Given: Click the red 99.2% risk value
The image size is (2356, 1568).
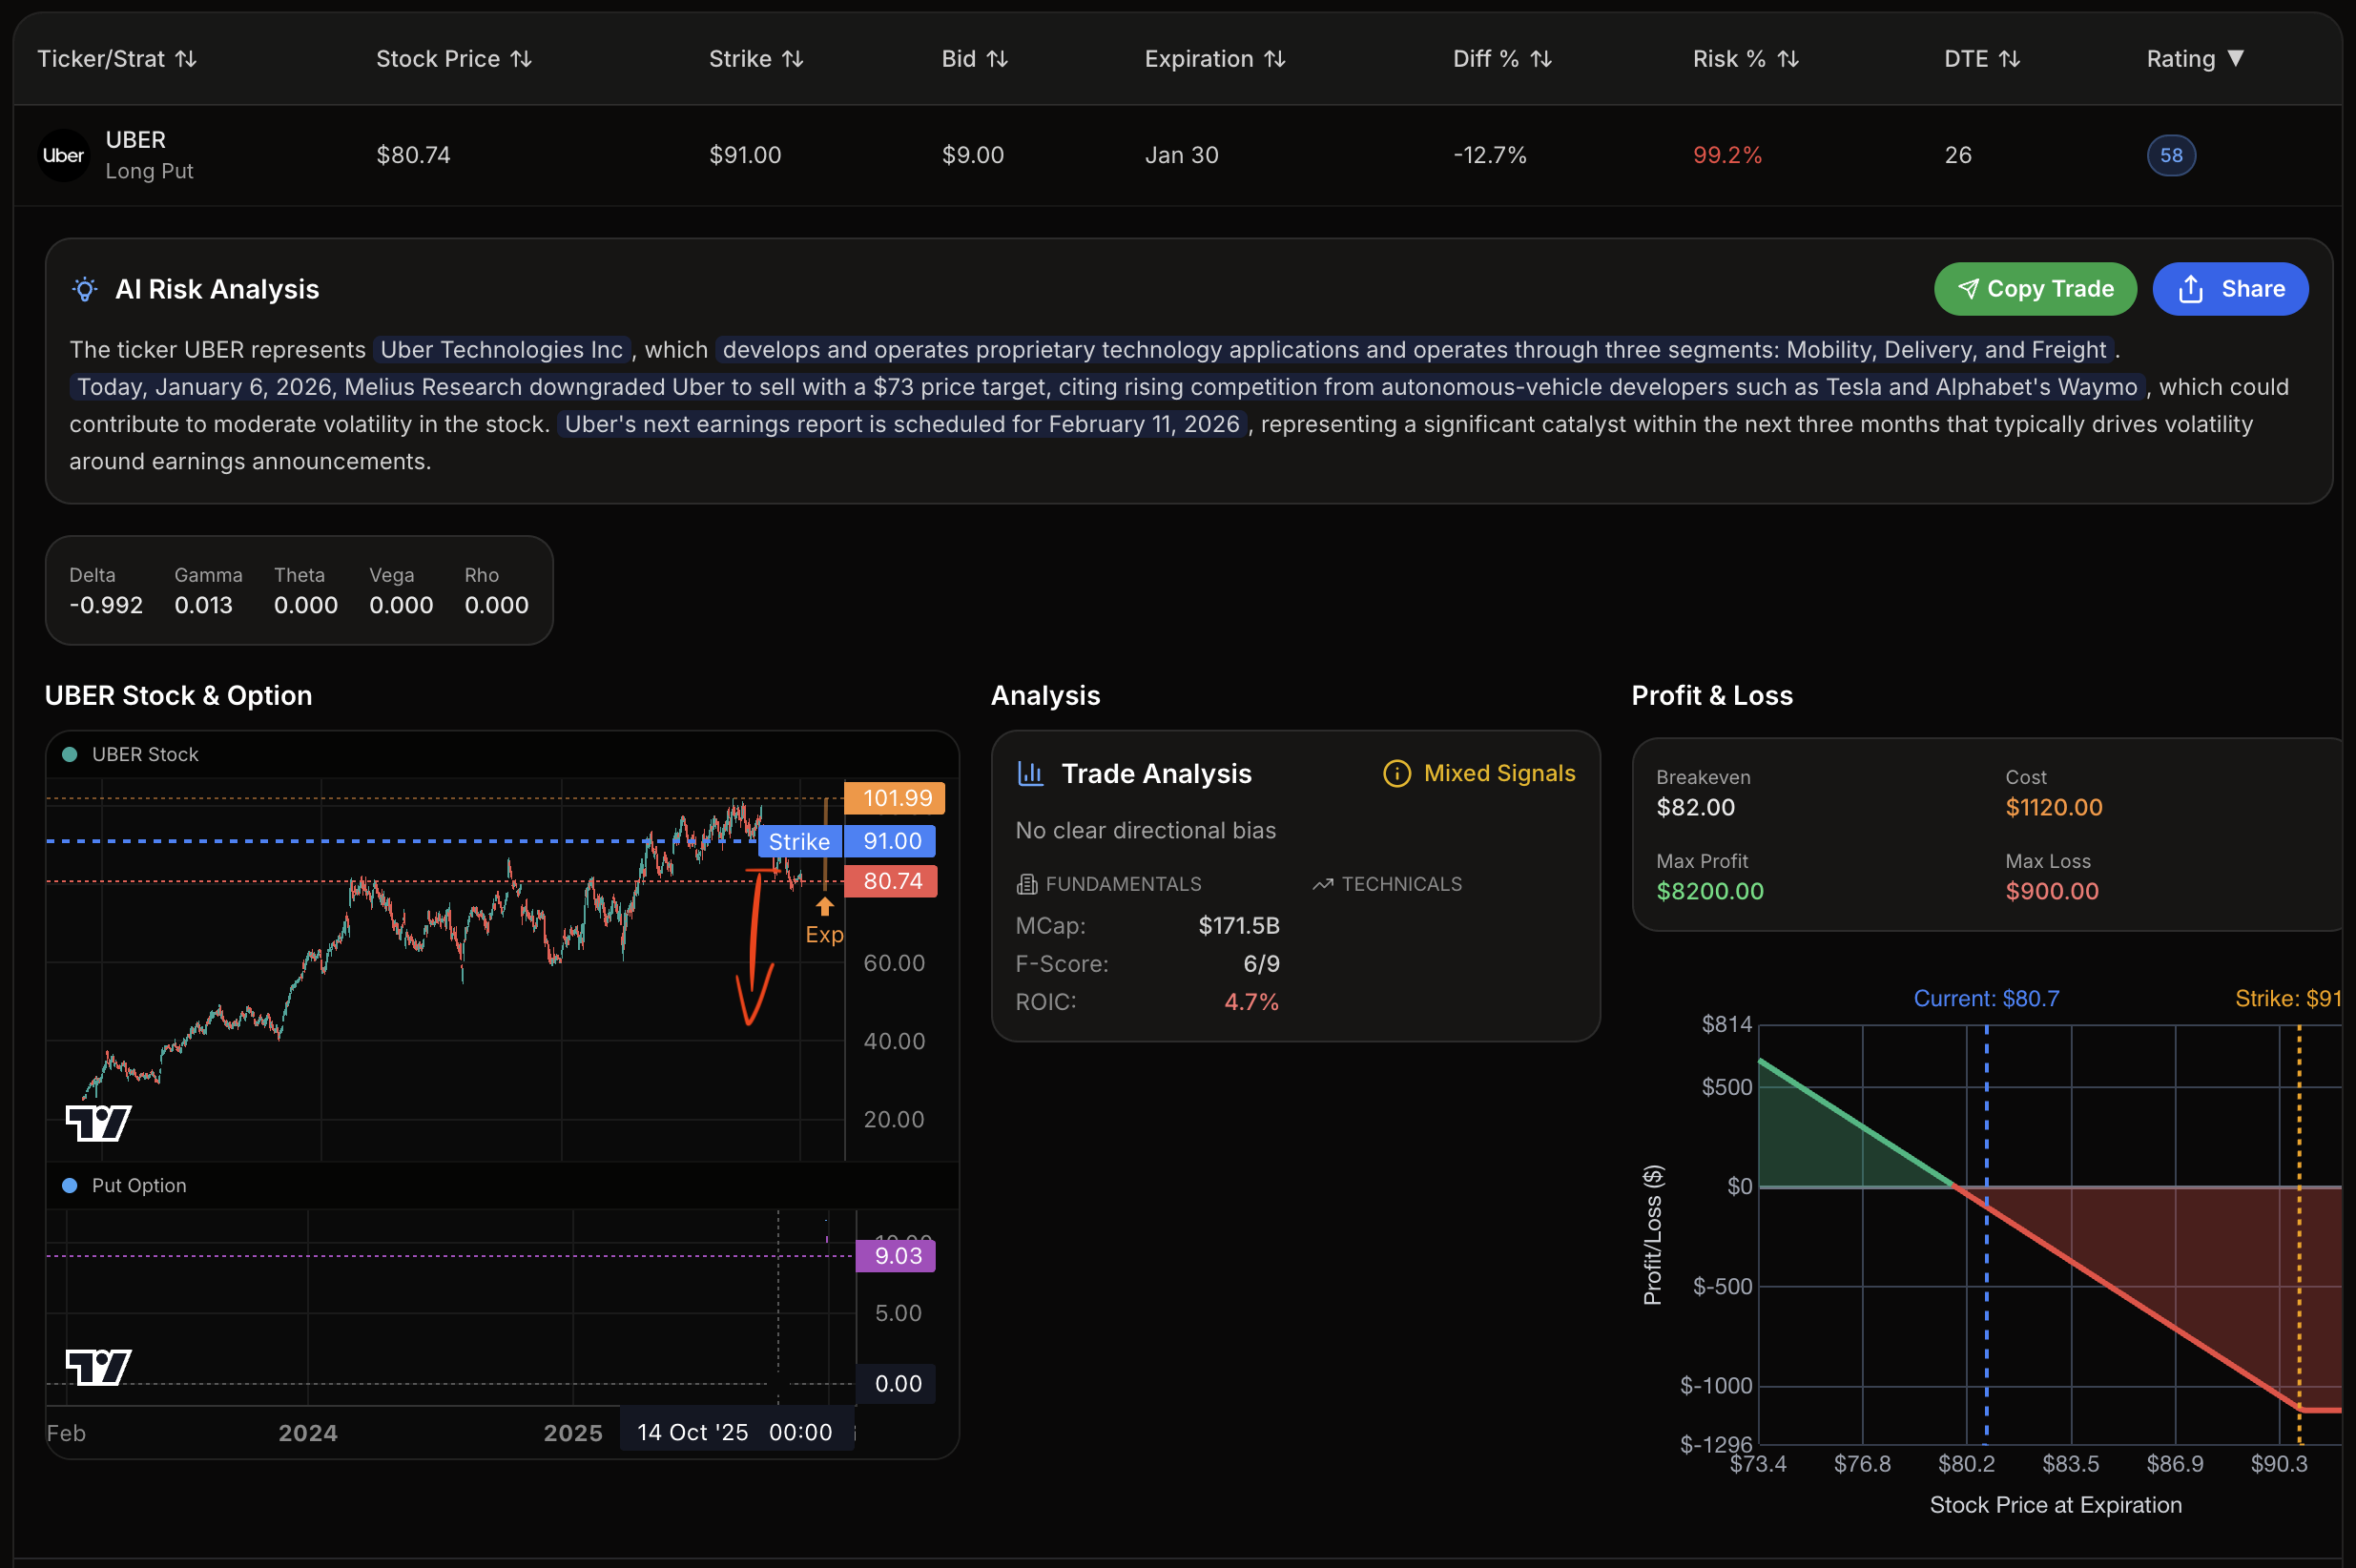Looking at the screenshot, I should tap(1727, 155).
